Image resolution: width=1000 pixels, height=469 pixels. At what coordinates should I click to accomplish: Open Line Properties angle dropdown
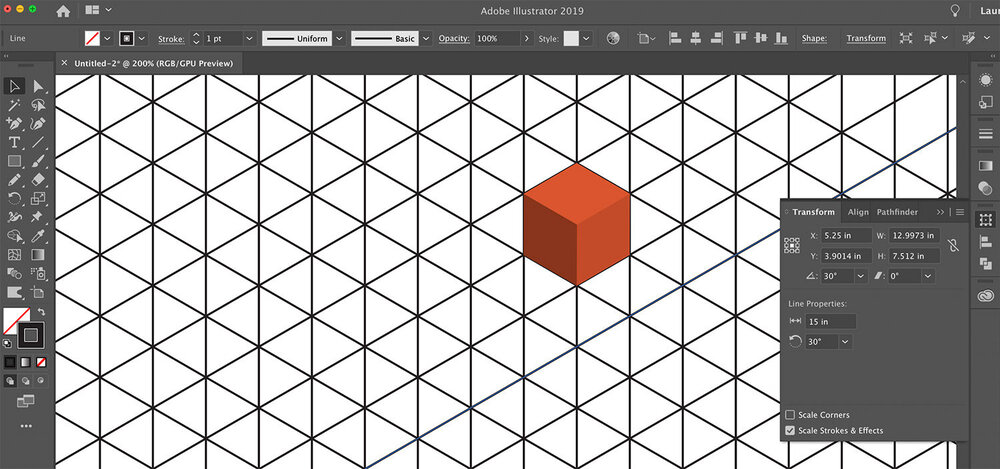pos(846,342)
